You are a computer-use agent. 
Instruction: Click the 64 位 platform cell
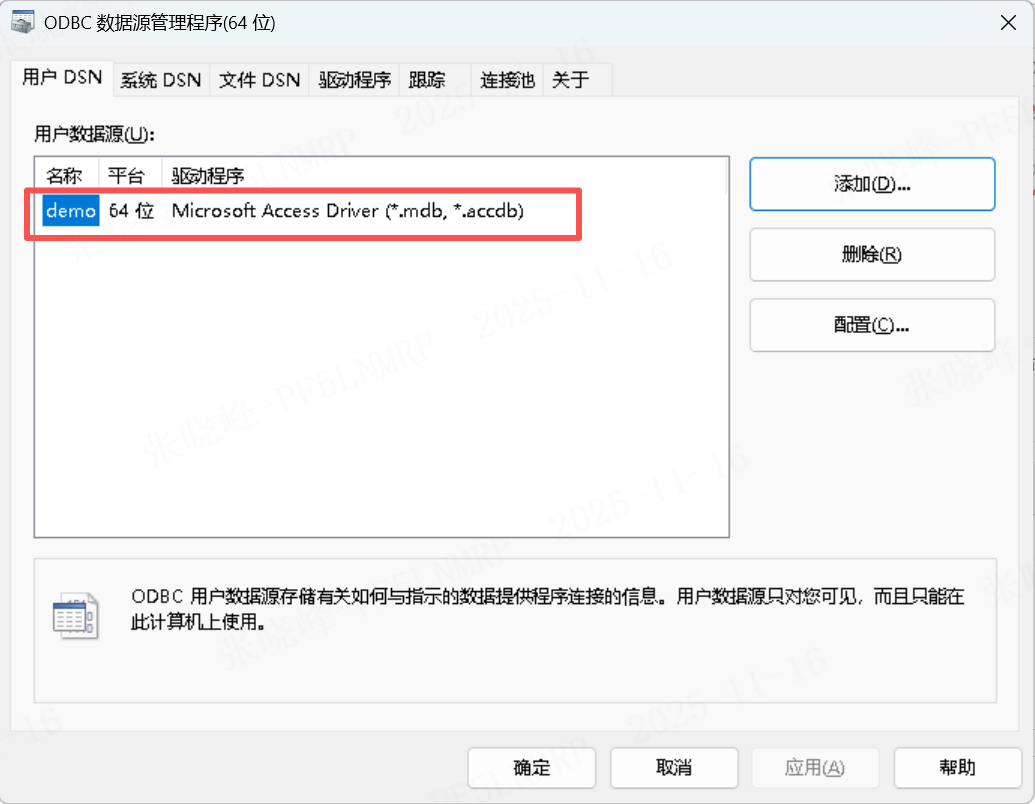point(131,211)
